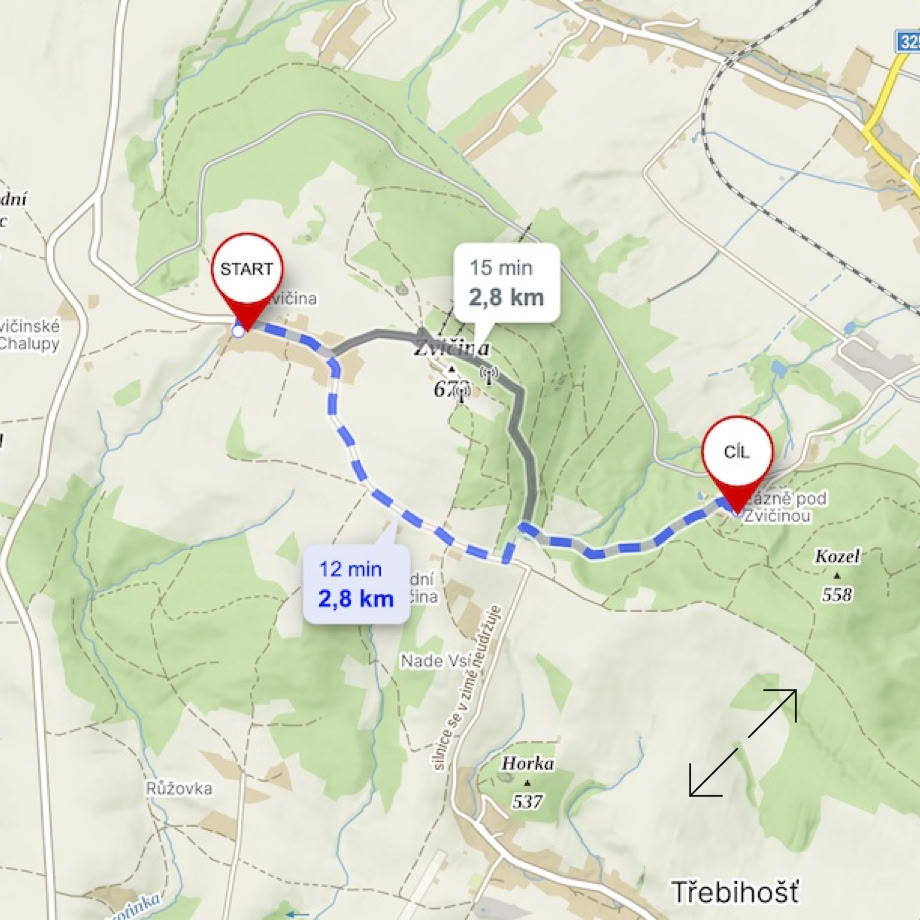Viewport: 920px width, 920px height.
Task: Click the Třebihošť village label
Action: [x=735, y=892]
